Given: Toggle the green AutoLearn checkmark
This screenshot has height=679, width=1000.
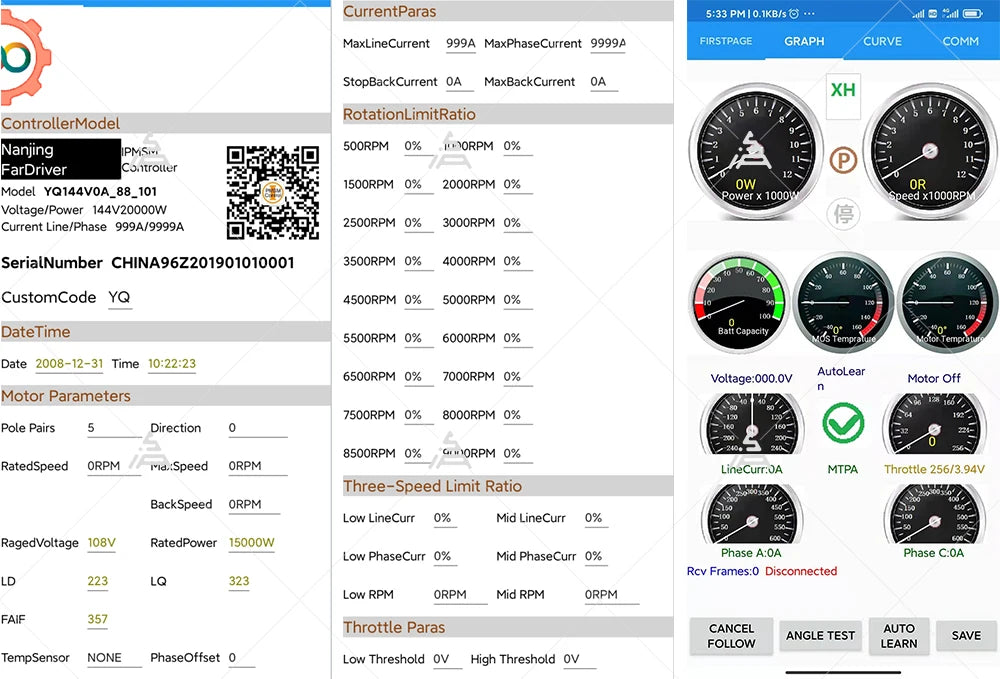Looking at the screenshot, I should (x=843, y=424).
